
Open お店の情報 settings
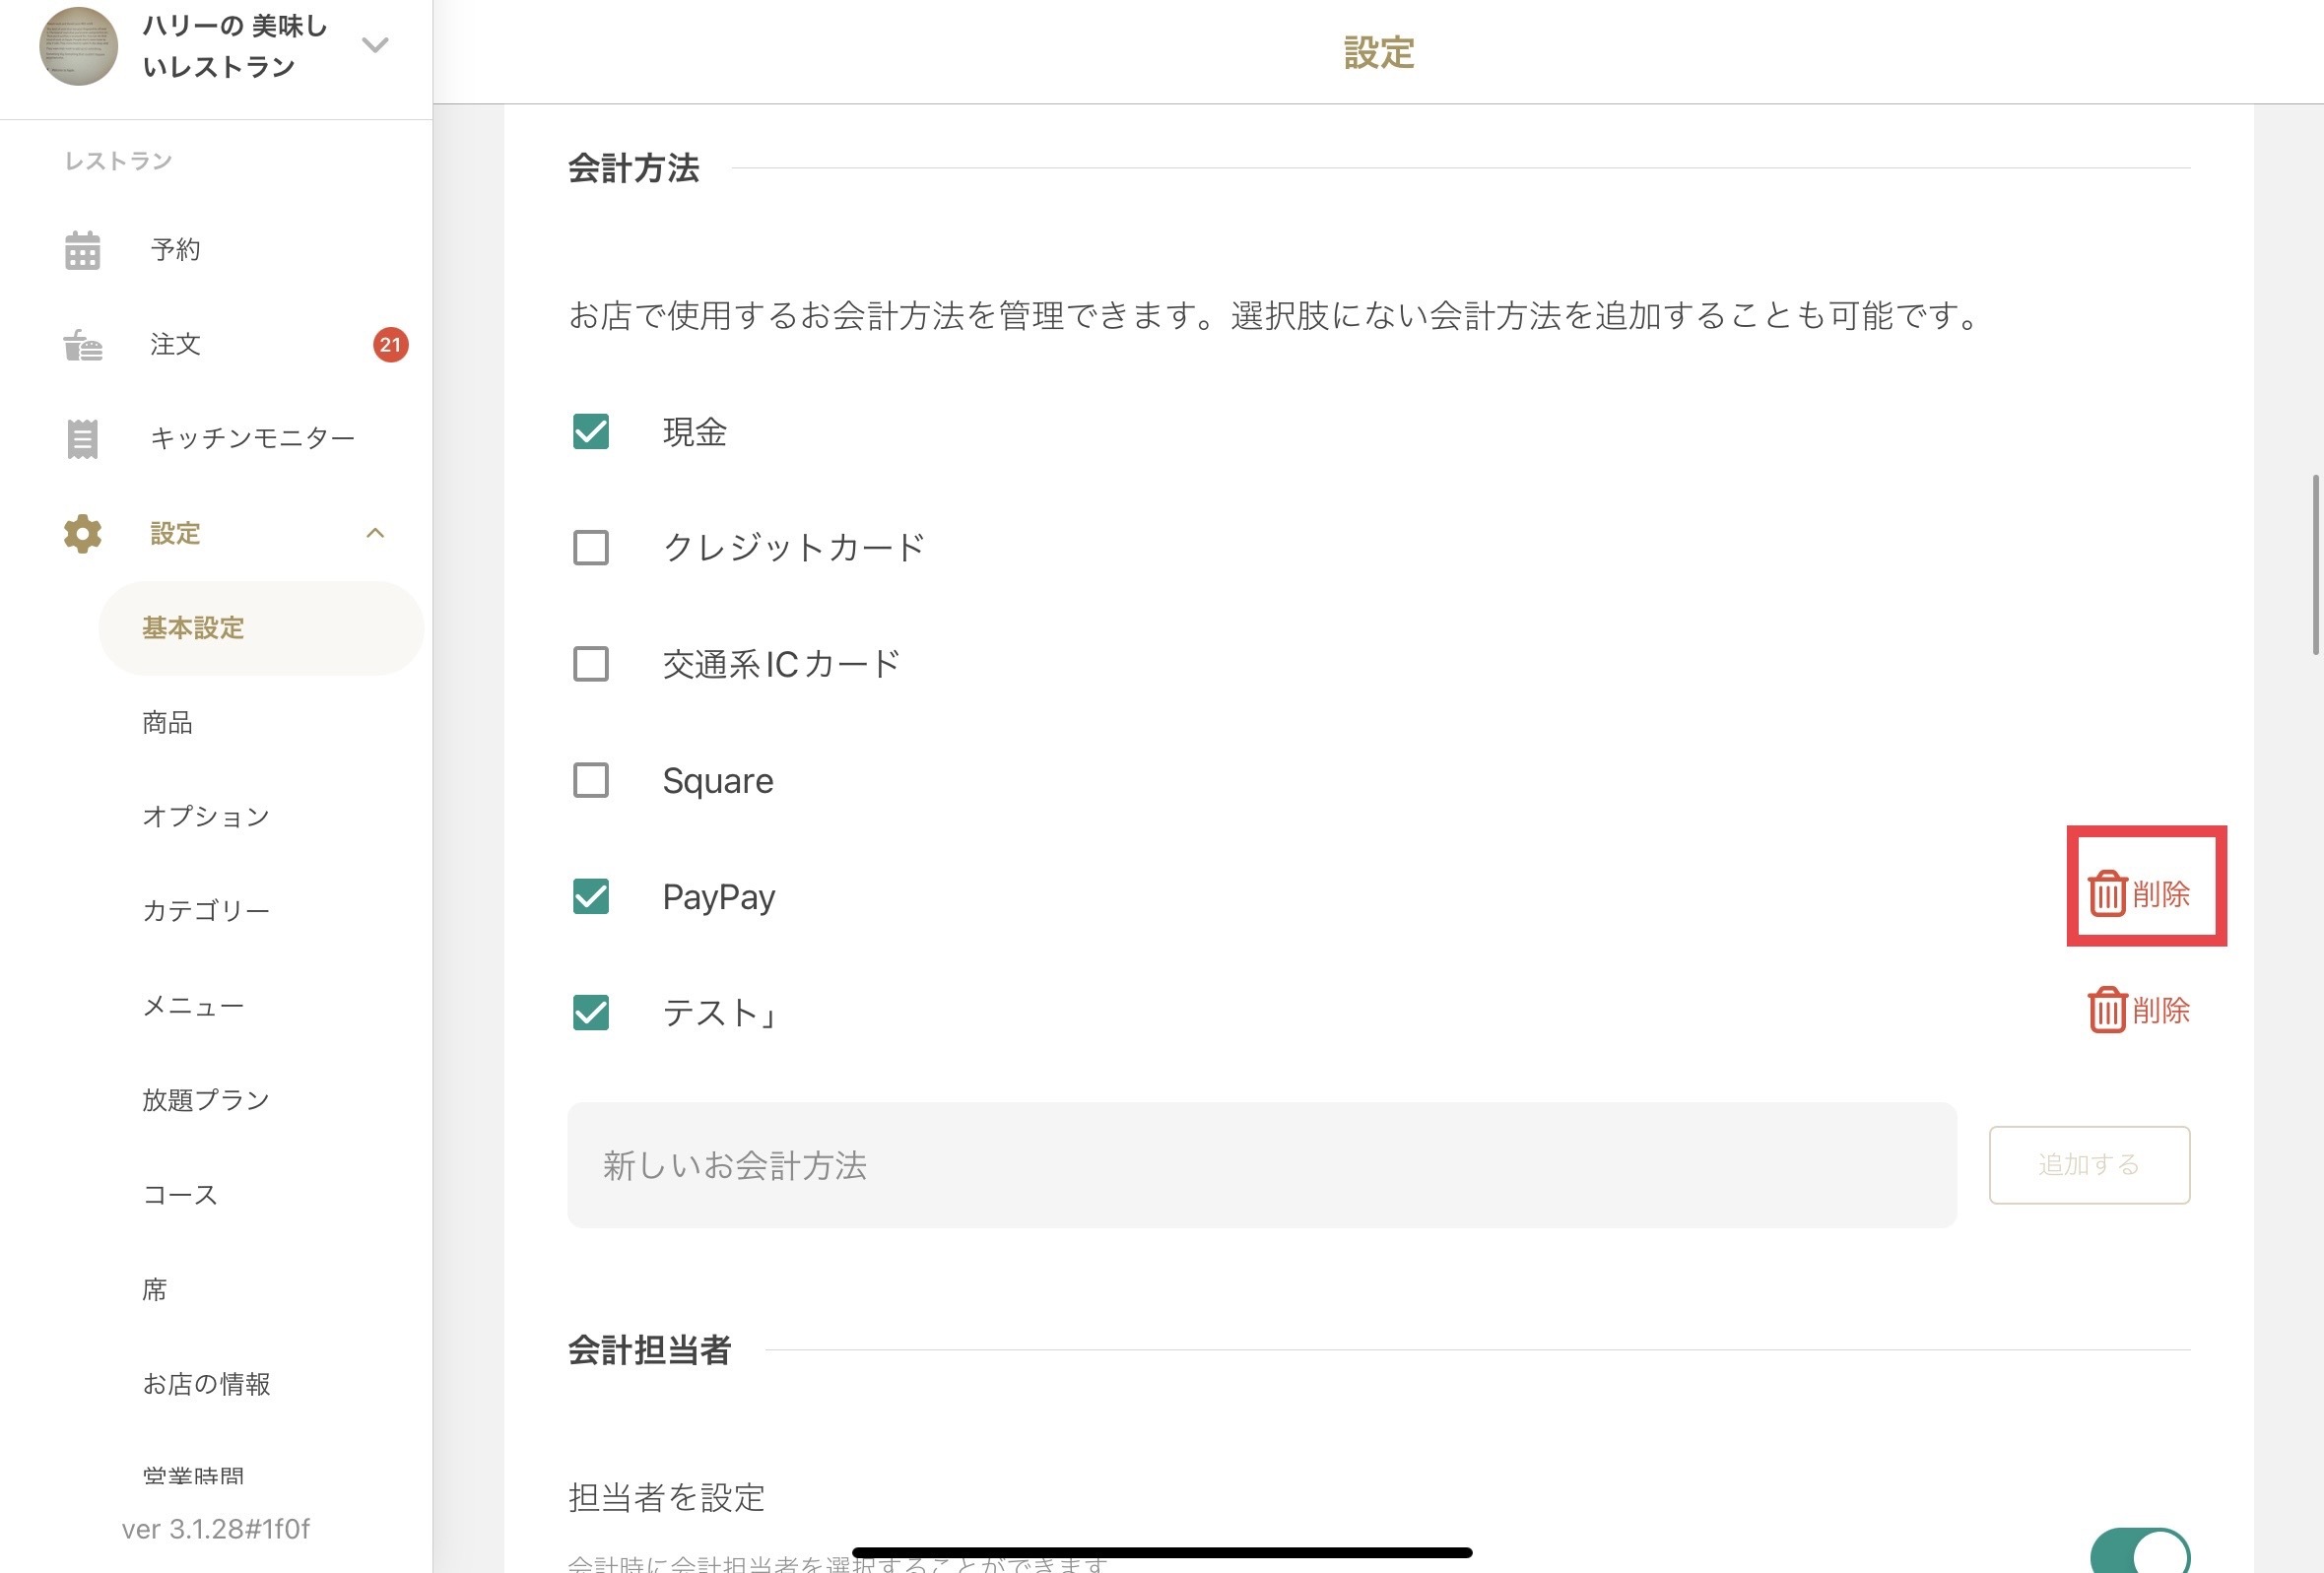pos(206,1384)
